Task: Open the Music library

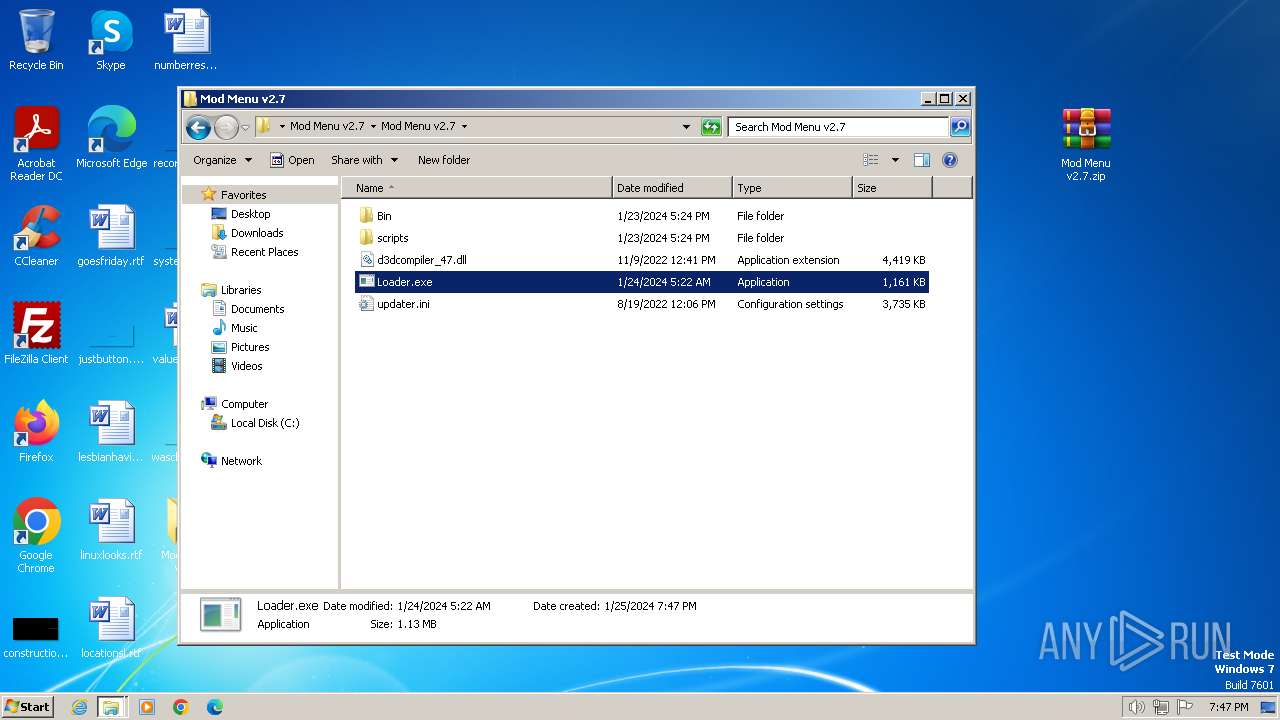Action: coord(244,328)
